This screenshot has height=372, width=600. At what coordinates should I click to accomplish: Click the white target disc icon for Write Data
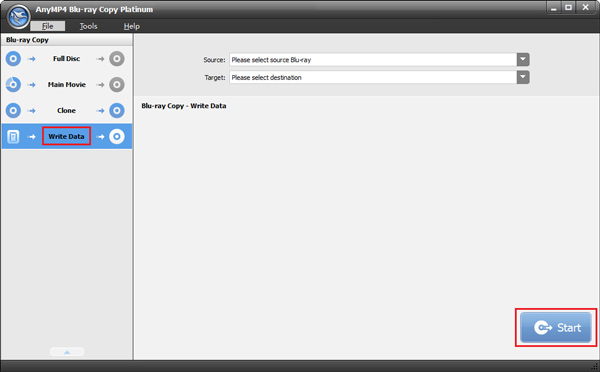tap(117, 136)
